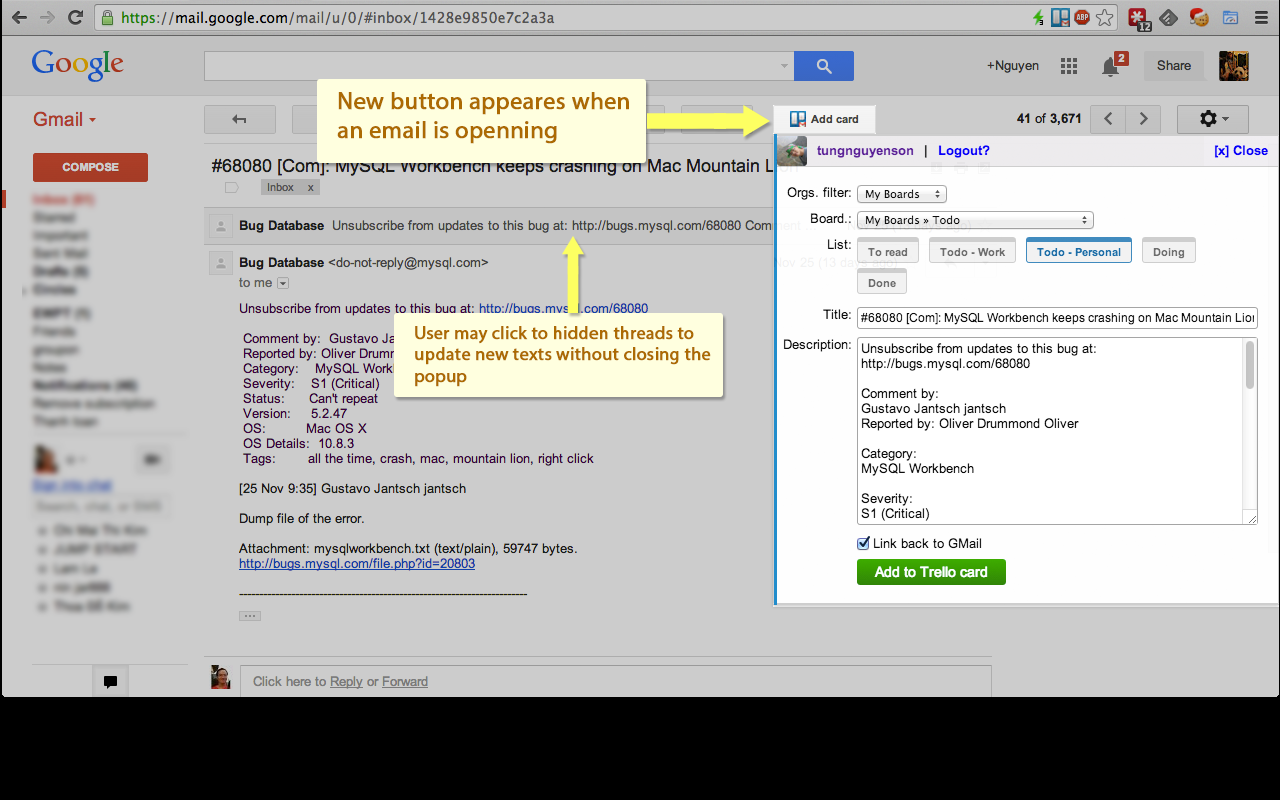Click the Add to Trello card button
The width and height of the screenshot is (1280, 800).
coord(931,573)
